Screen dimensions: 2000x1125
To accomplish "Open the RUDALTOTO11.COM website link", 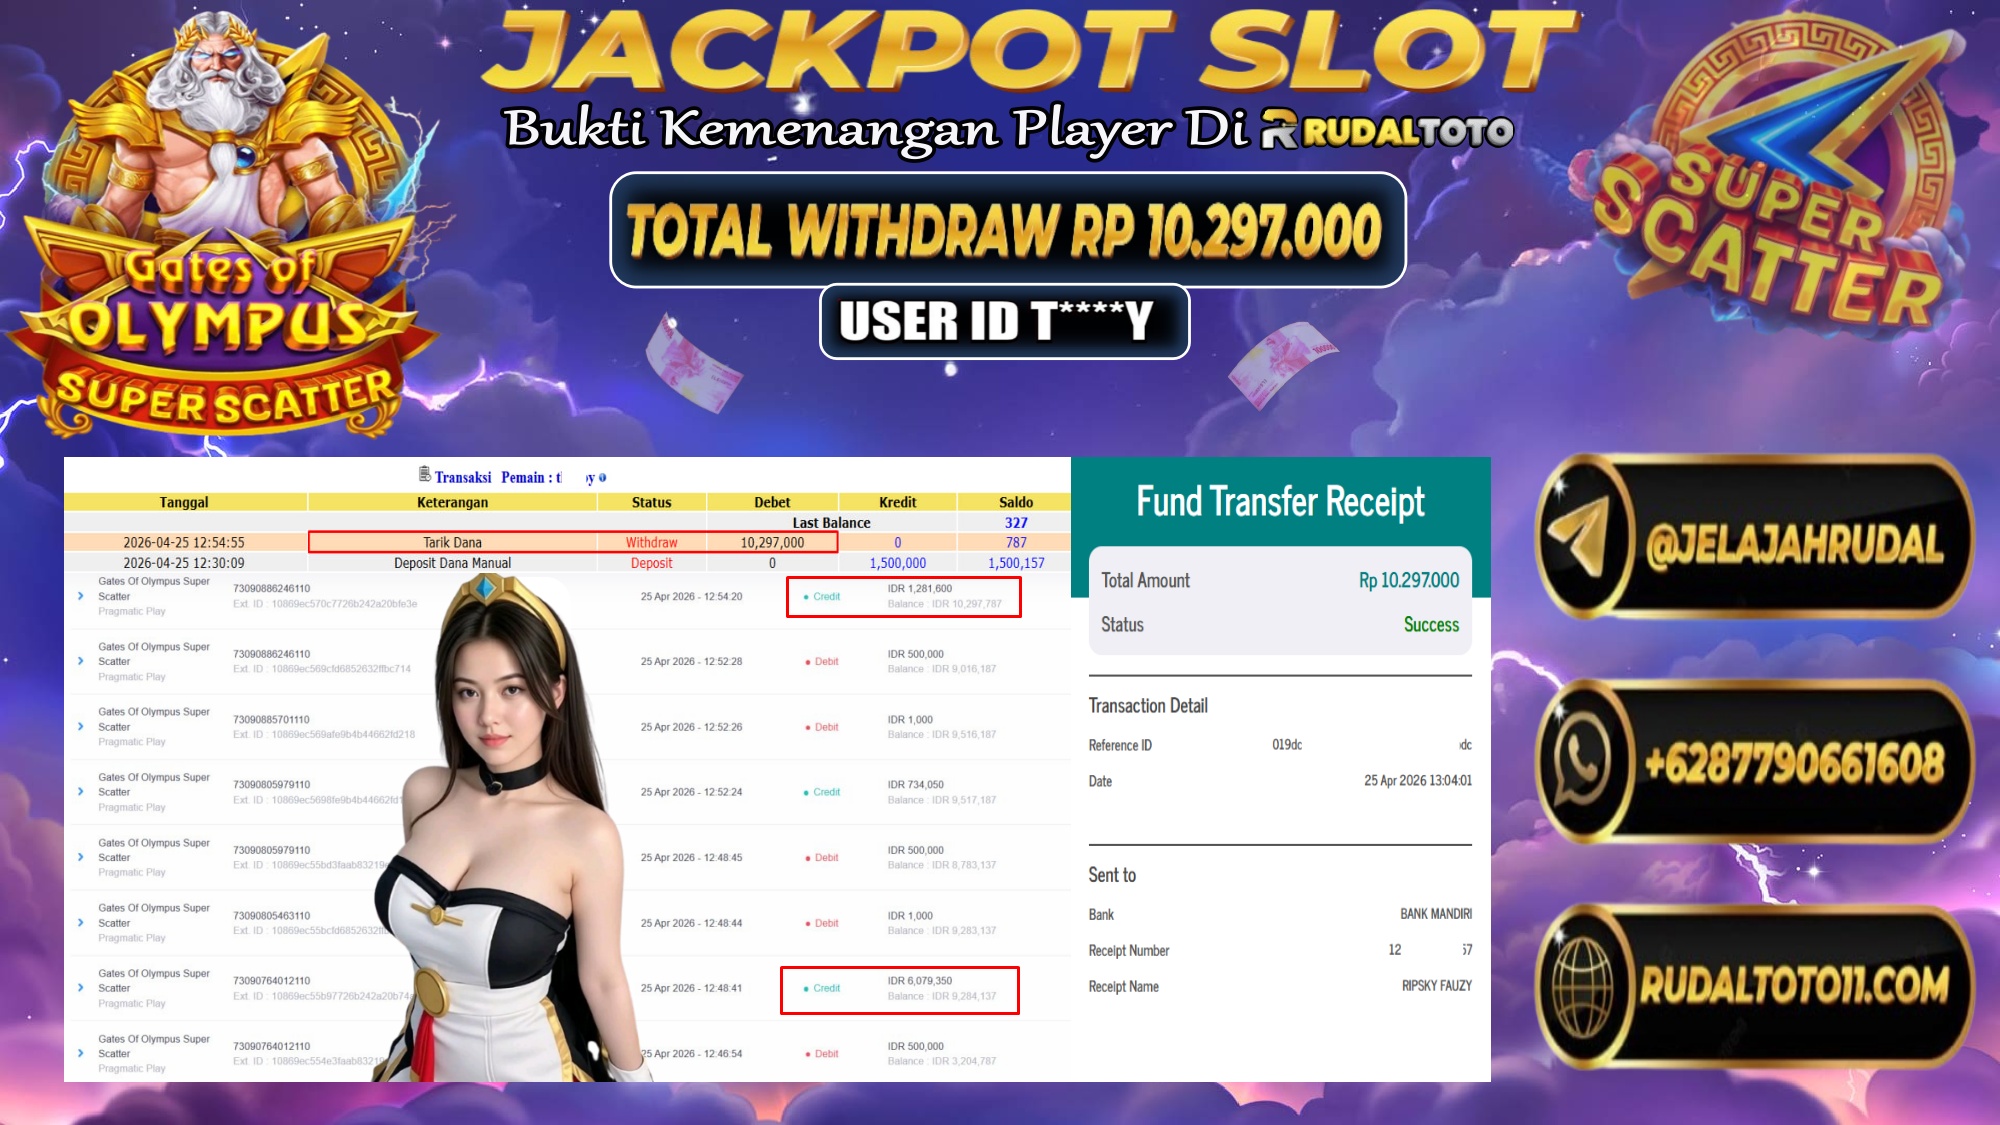I will point(1754,987).
